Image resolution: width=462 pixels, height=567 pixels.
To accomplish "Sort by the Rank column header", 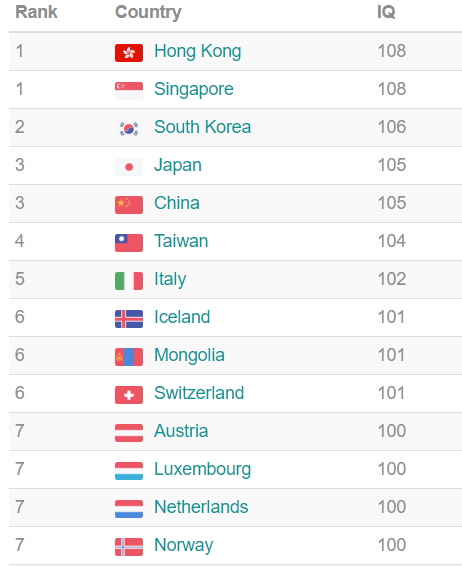I will point(36,12).
